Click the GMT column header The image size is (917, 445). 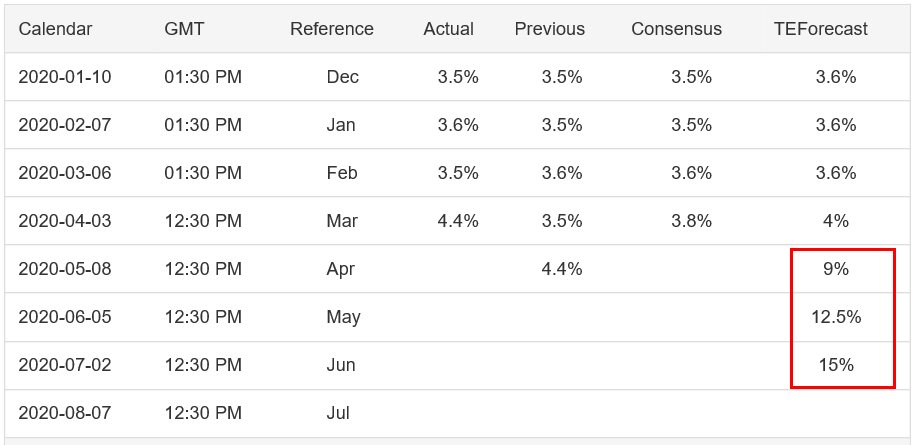click(x=184, y=29)
